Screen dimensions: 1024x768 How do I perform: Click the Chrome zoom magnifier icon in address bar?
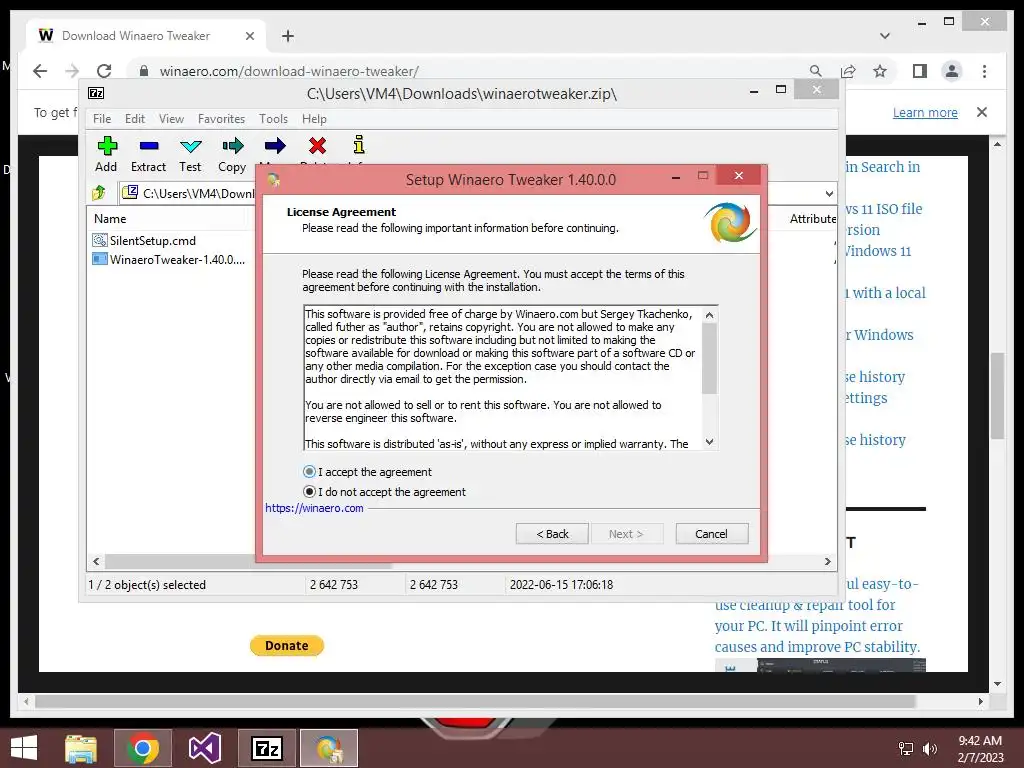(x=816, y=71)
